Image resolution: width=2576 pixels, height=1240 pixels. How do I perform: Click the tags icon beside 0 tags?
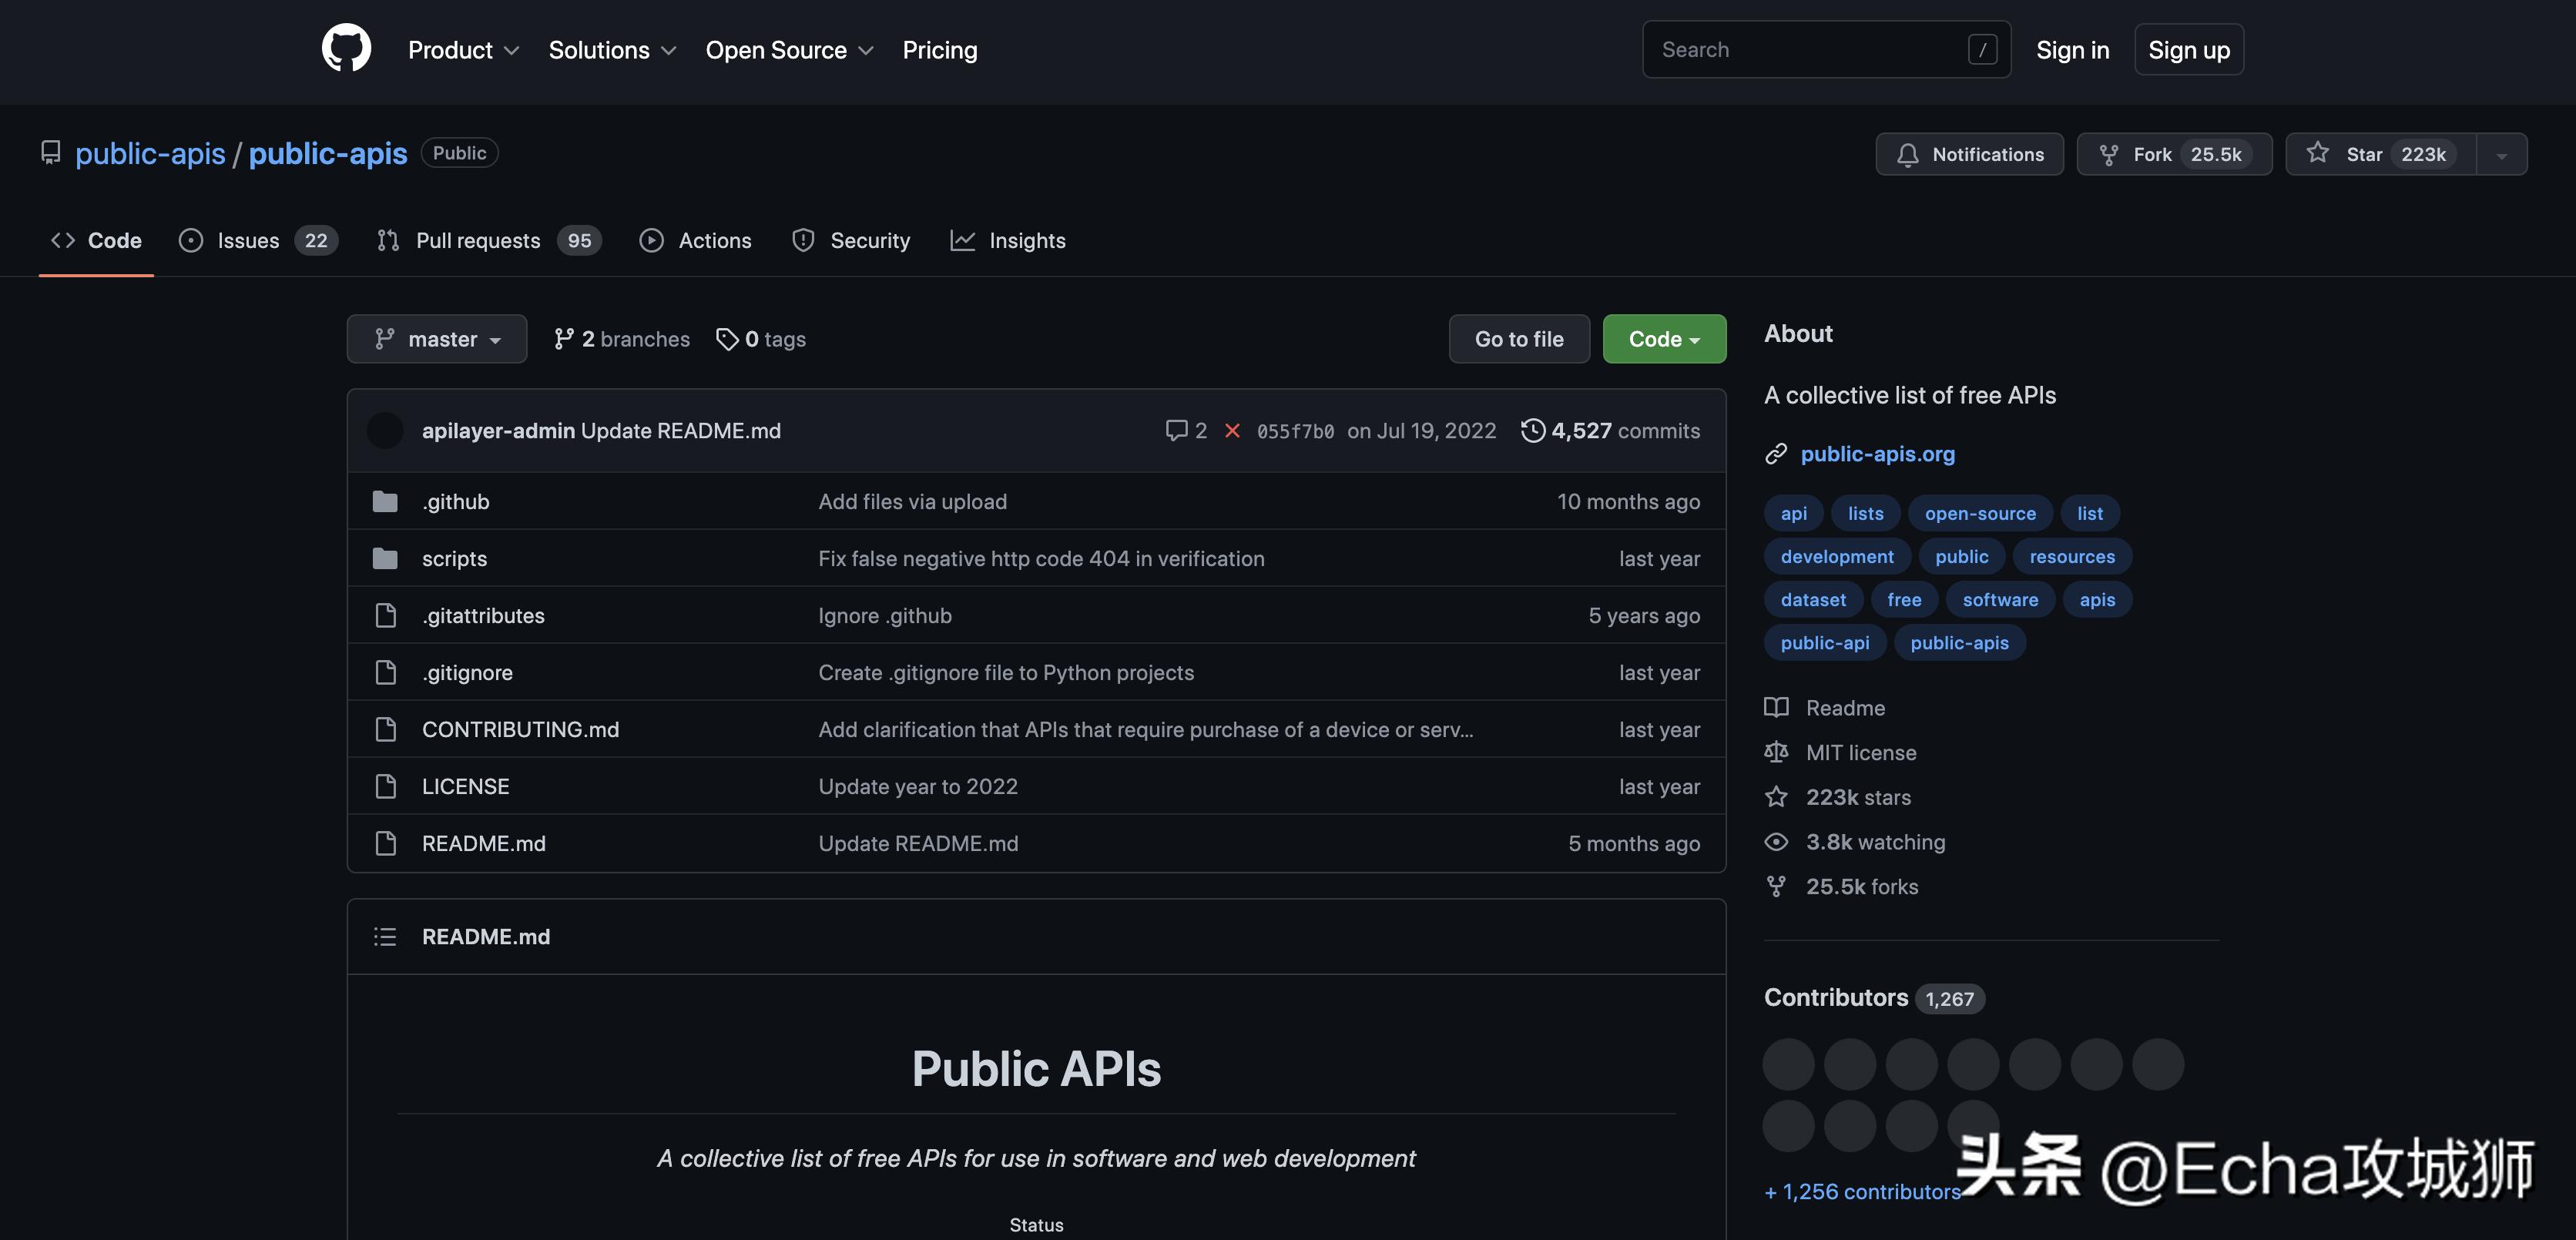coord(727,340)
